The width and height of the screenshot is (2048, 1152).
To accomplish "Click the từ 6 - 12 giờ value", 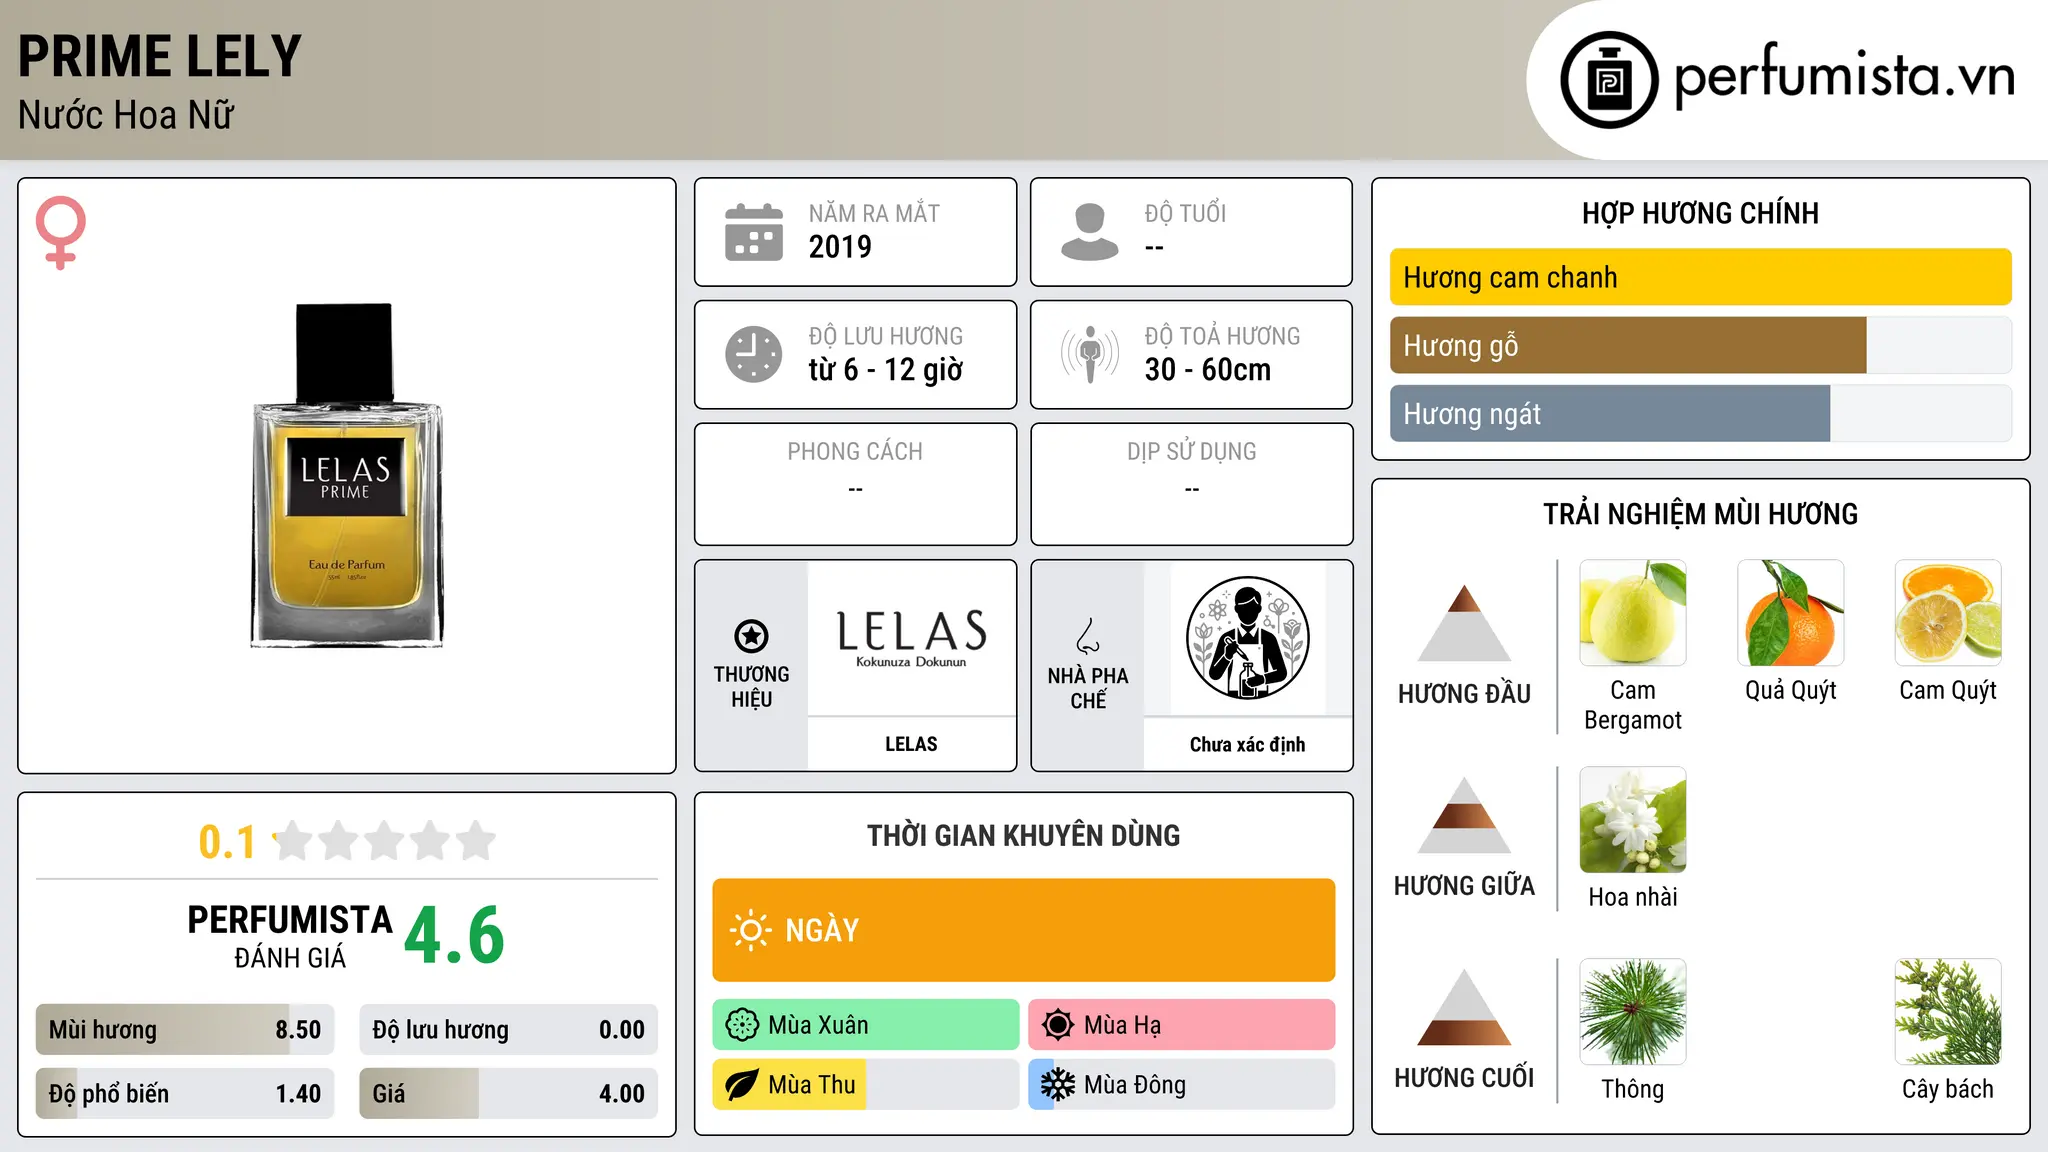I will coord(886,370).
